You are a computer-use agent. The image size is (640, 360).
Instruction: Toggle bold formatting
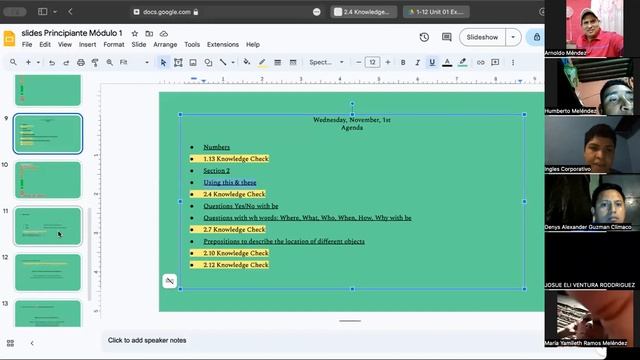coord(403,62)
